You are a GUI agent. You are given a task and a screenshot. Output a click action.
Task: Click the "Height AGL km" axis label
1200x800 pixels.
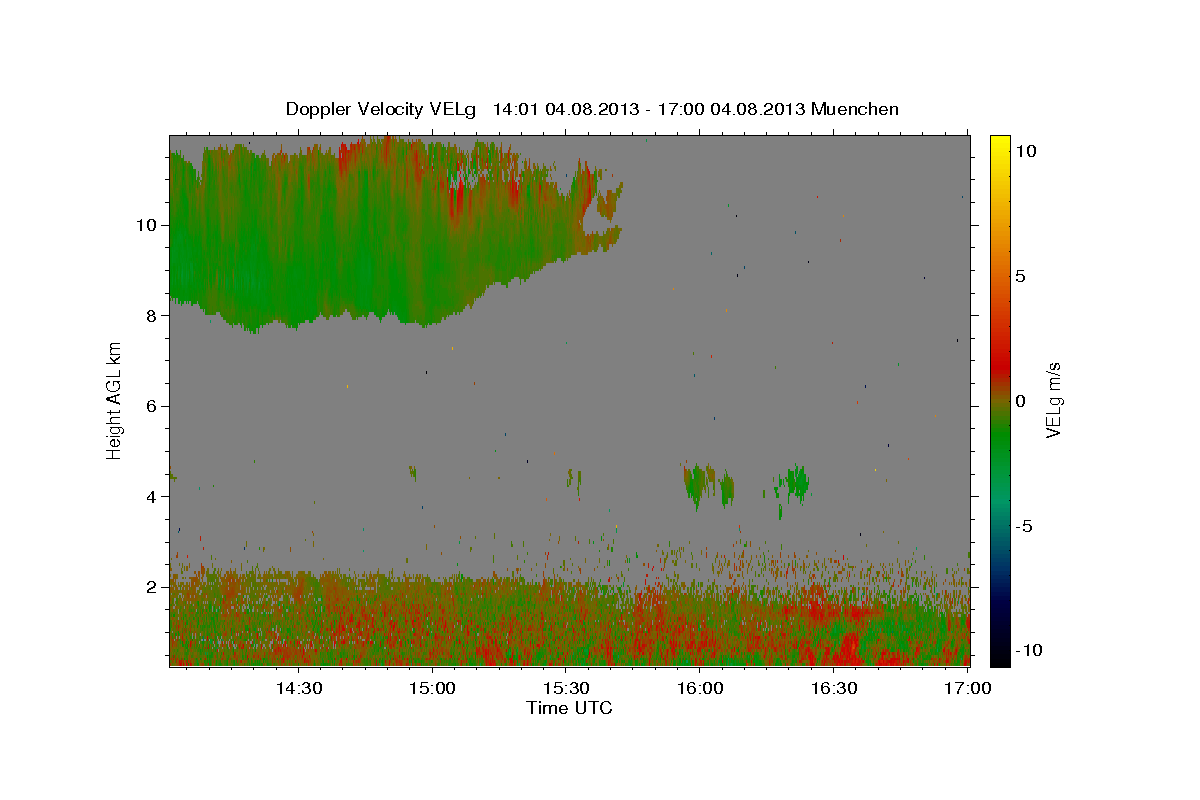tap(115, 401)
